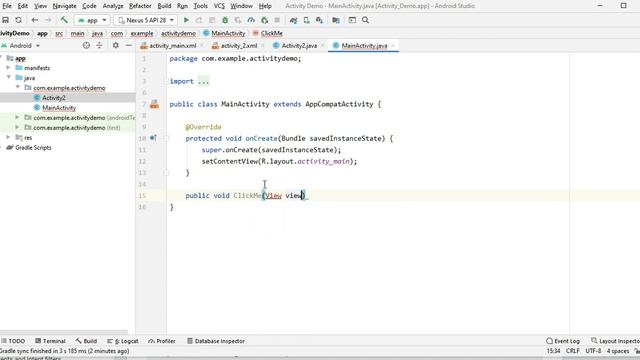The height and width of the screenshot is (360, 640).
Task: Open the Build tool window
Action: 86,341
